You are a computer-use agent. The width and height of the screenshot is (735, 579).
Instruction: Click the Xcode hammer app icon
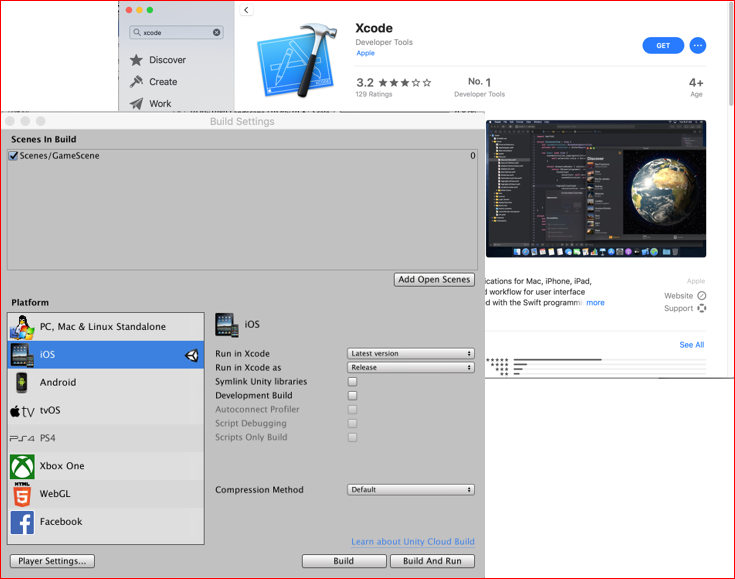297,60
